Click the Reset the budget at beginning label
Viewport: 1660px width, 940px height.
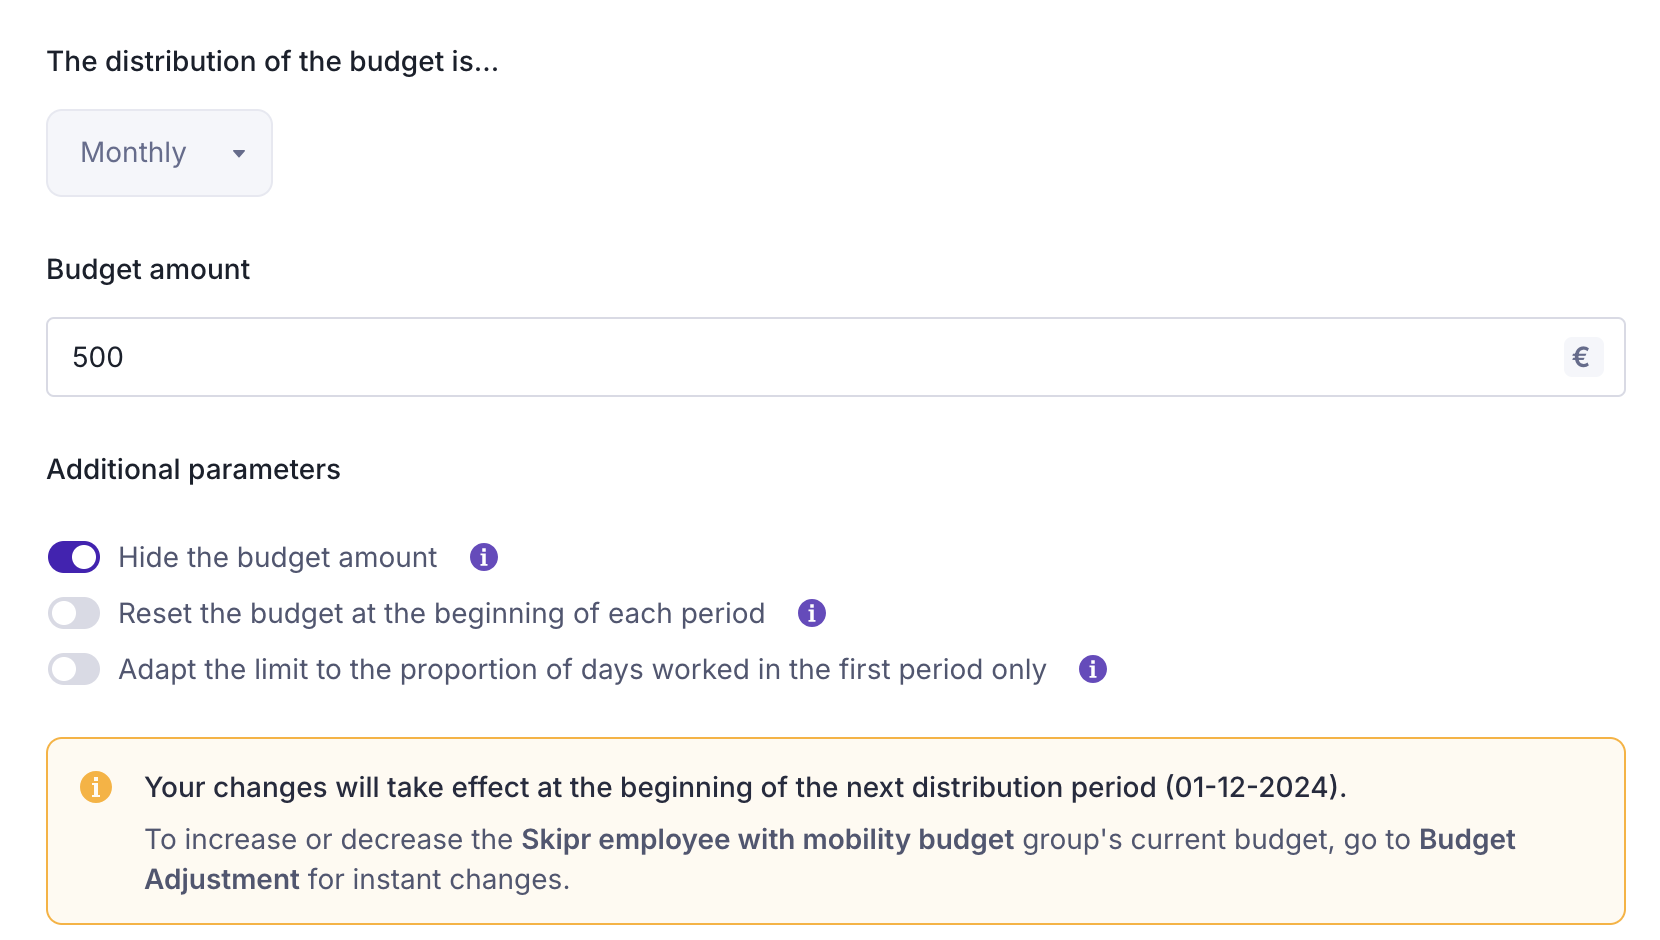(441, 613)
